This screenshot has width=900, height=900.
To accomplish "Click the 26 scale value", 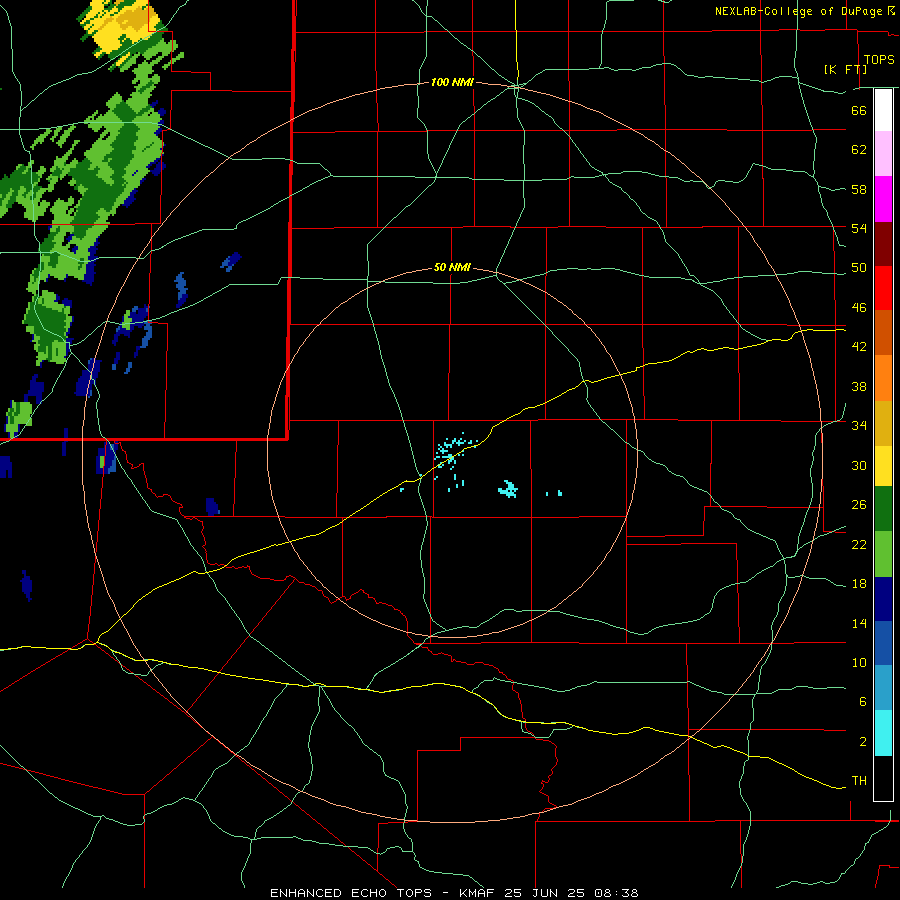I will [859, 505].
